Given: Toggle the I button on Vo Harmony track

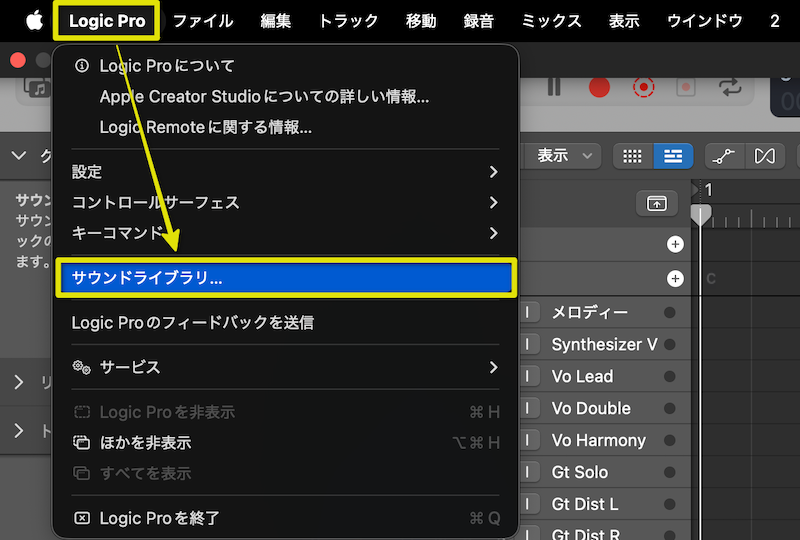Looking at the screenshot, I should click(528, 440).
